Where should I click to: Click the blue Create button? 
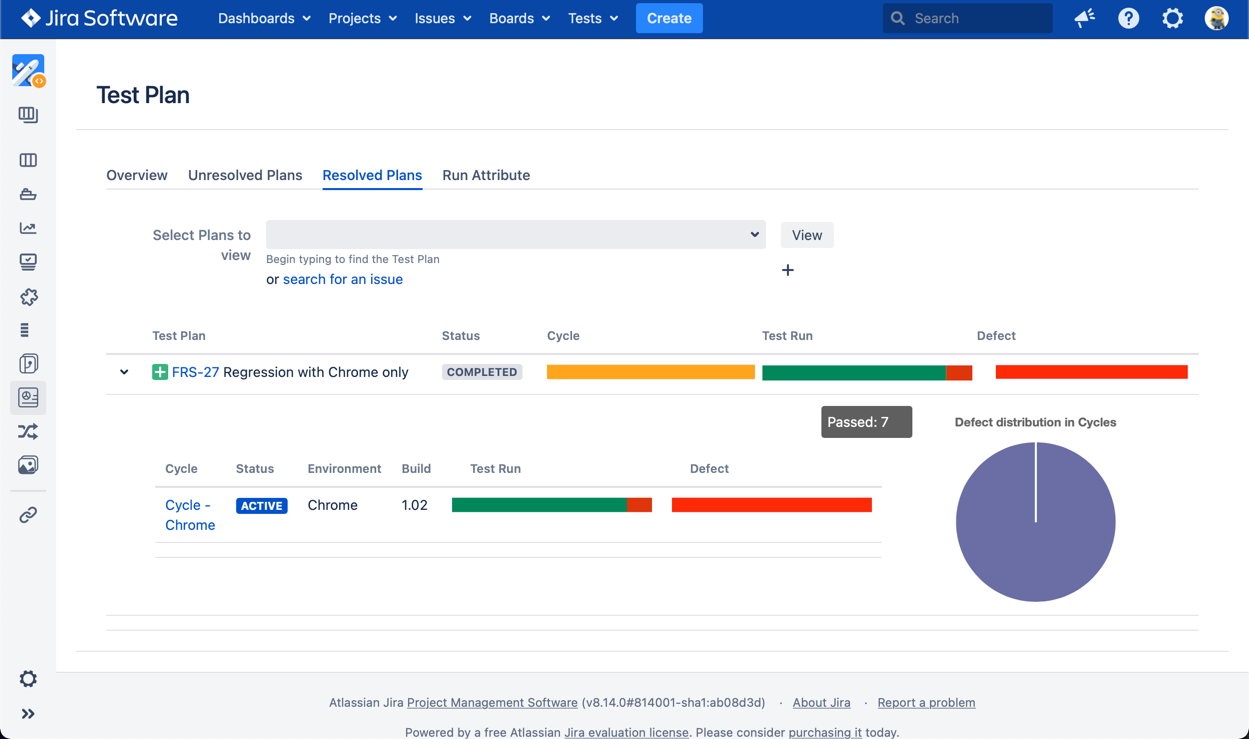(x=669, y=18)
